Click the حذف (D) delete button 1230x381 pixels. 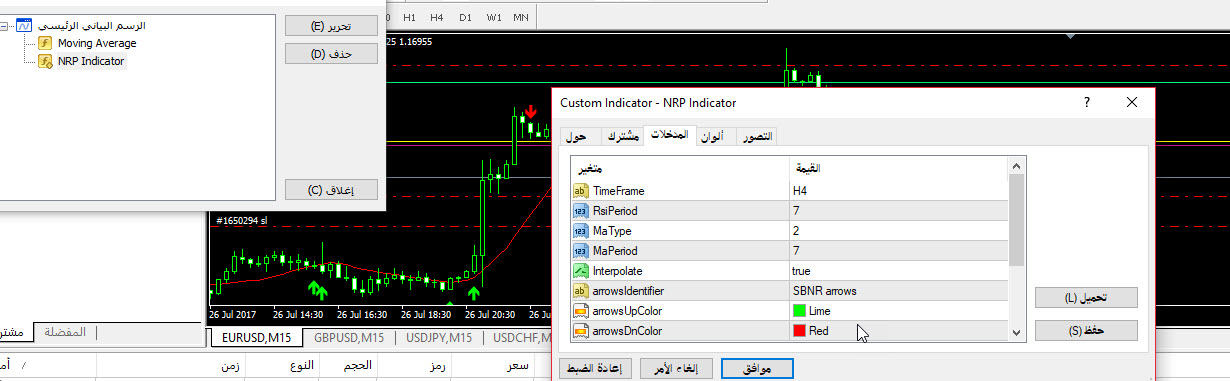coord(331,54)
